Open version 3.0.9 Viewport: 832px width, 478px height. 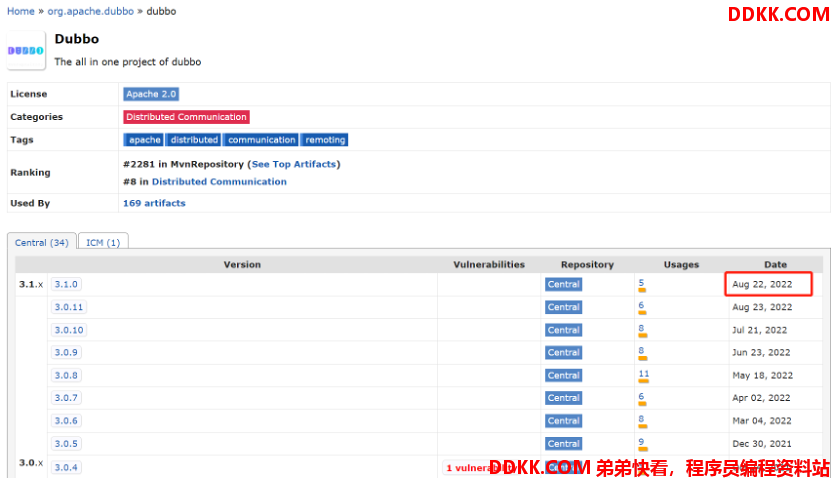point(66,352)
